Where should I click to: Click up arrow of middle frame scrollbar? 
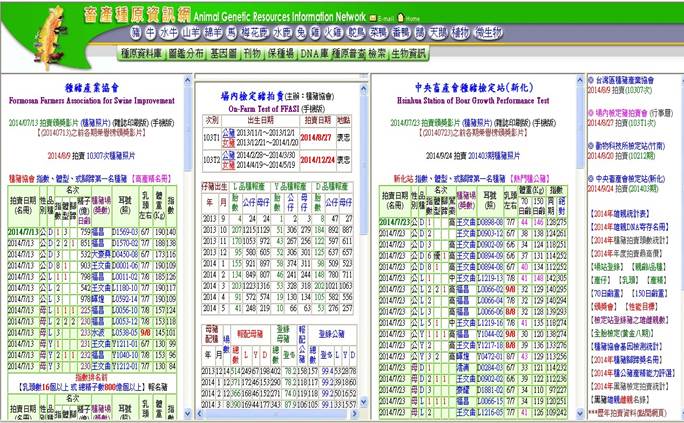pyautogui.click(x=364, y=89)
